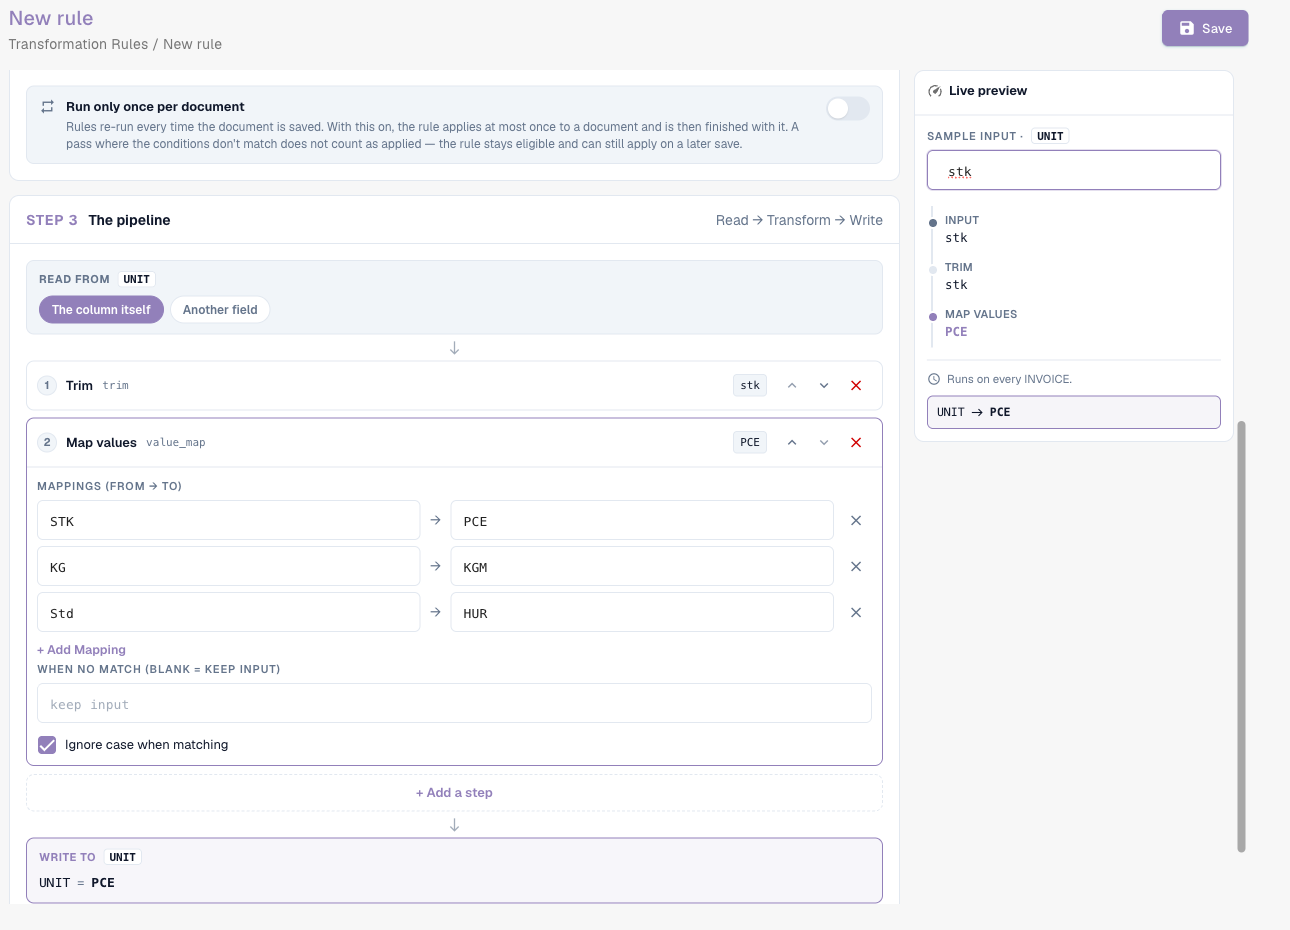This screenshot has height=930, width=1290.
Task: Click the UNIT → PCE preview result box
Action: click(x=1074, y=412)
